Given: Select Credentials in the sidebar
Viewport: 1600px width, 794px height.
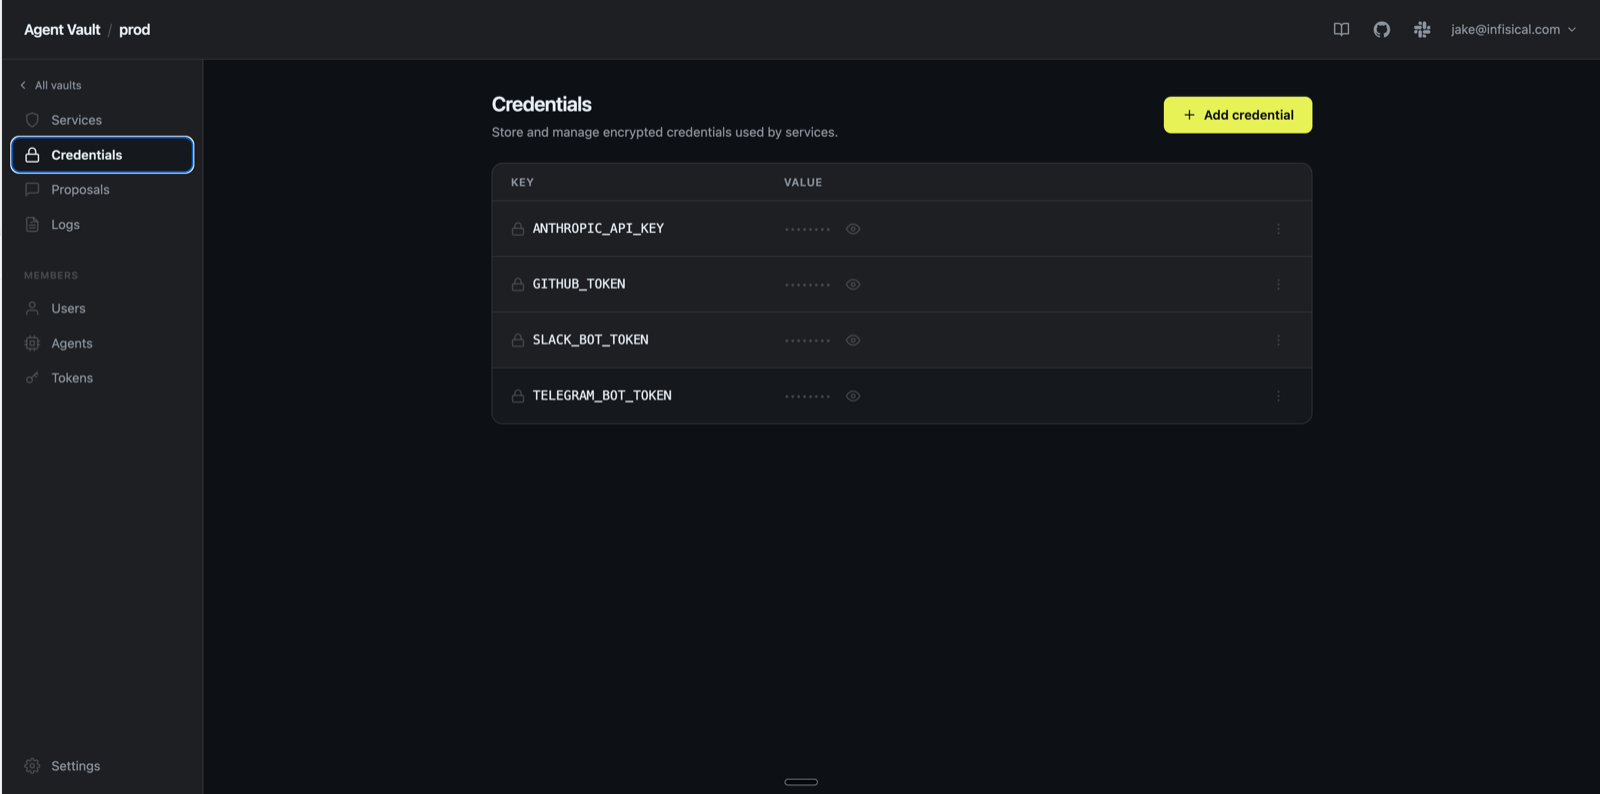Looking at the screenshot, I should (x=102, y=155).
